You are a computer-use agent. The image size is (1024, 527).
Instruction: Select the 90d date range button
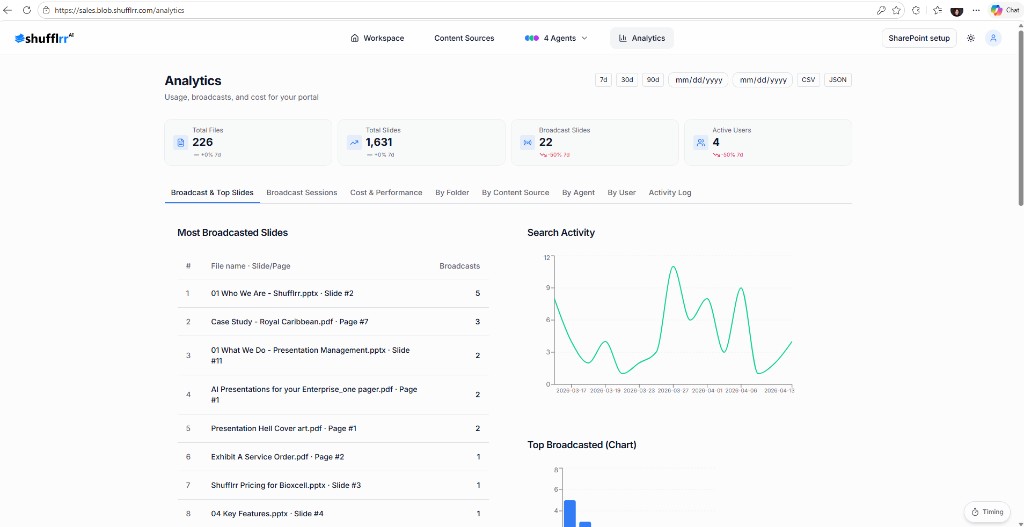click(x=652, y=80)
